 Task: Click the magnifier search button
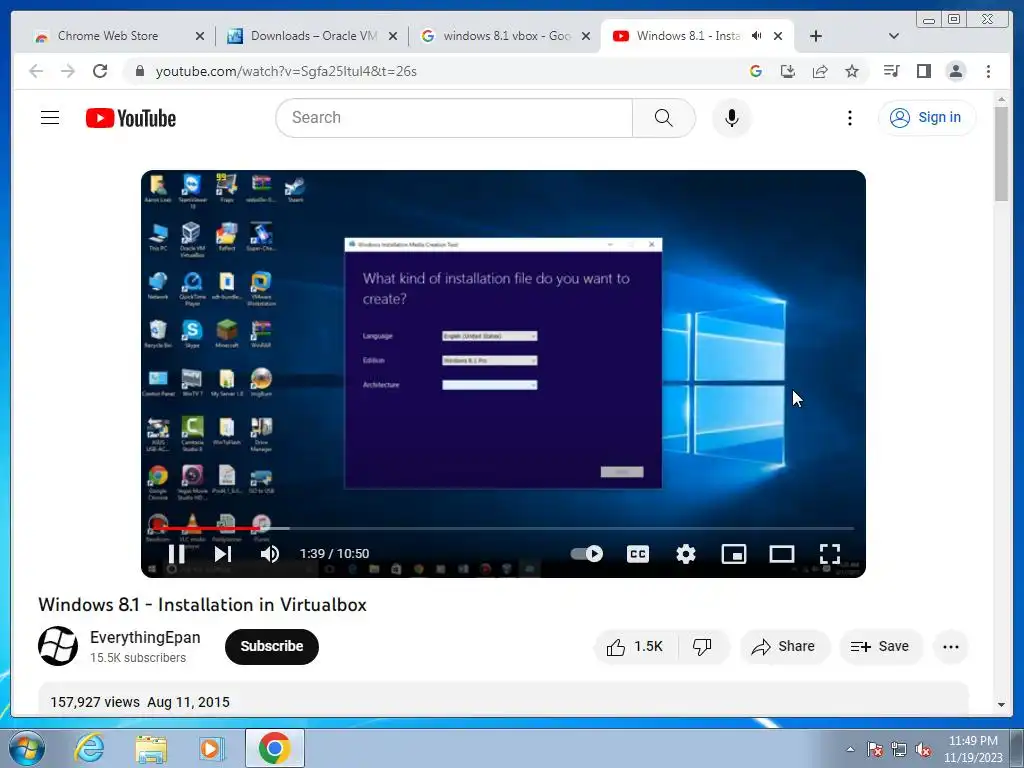coord(664,118)
